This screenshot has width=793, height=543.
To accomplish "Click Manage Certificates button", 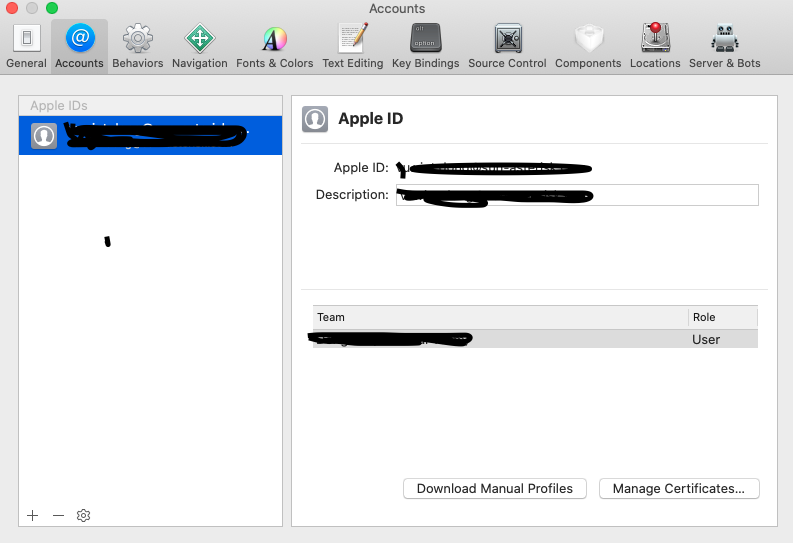I will point(679,488).
